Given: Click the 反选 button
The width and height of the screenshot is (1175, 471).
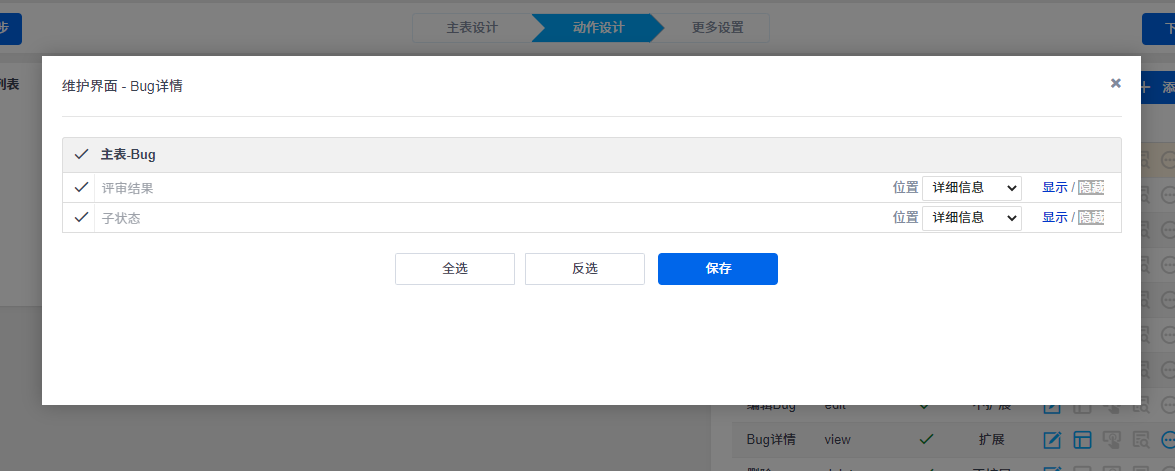Looking at the screenshot, I should (x=585, y=269).
